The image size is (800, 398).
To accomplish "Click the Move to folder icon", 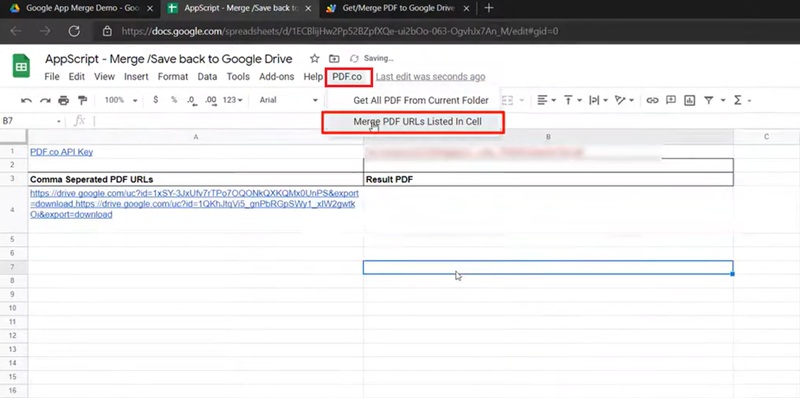I will click(334, 59).
